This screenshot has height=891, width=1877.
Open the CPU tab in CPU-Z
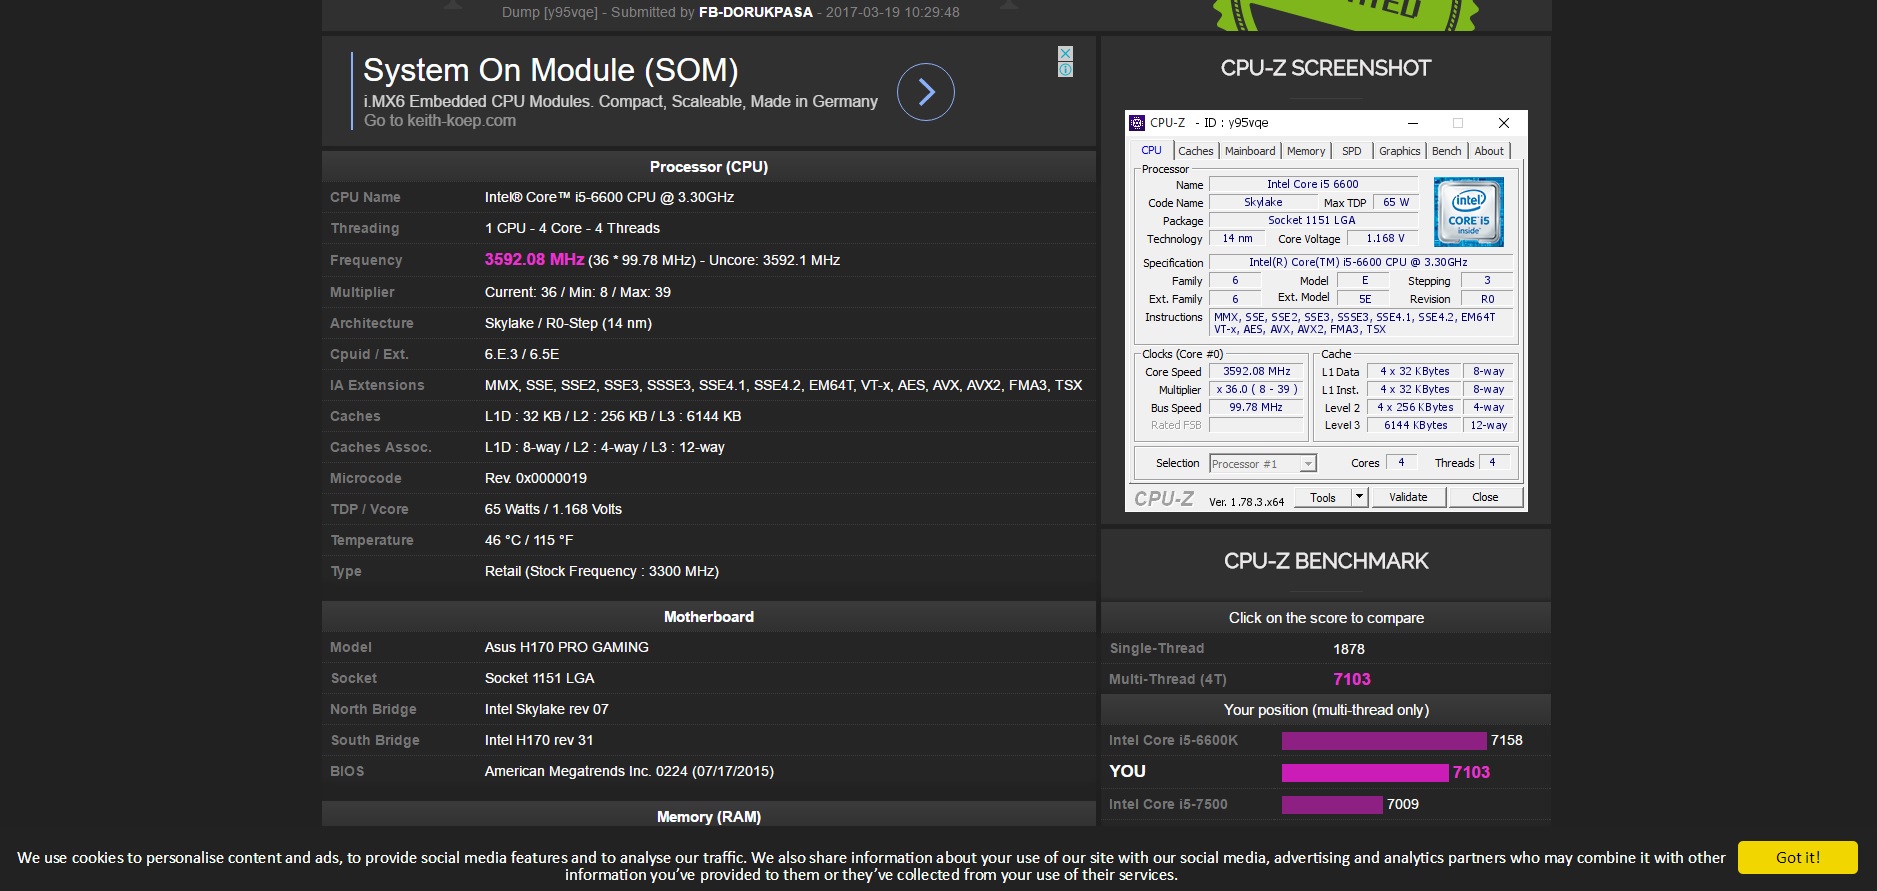pyautogui.click(x=1151, y=151)
